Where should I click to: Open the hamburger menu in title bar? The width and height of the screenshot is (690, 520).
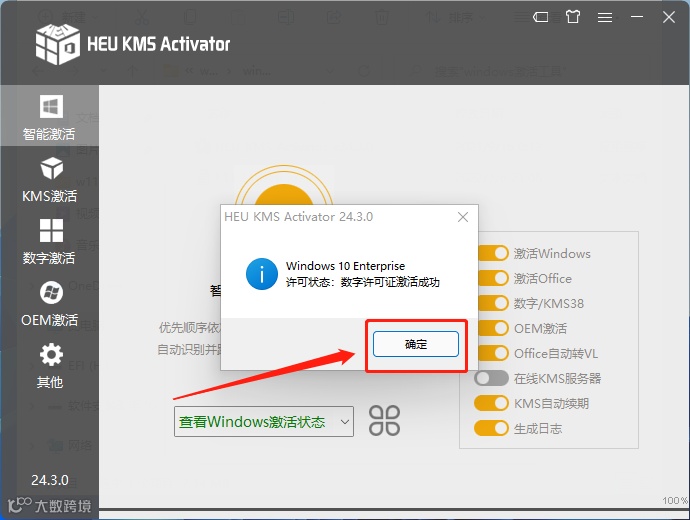[x=605, y=17]
